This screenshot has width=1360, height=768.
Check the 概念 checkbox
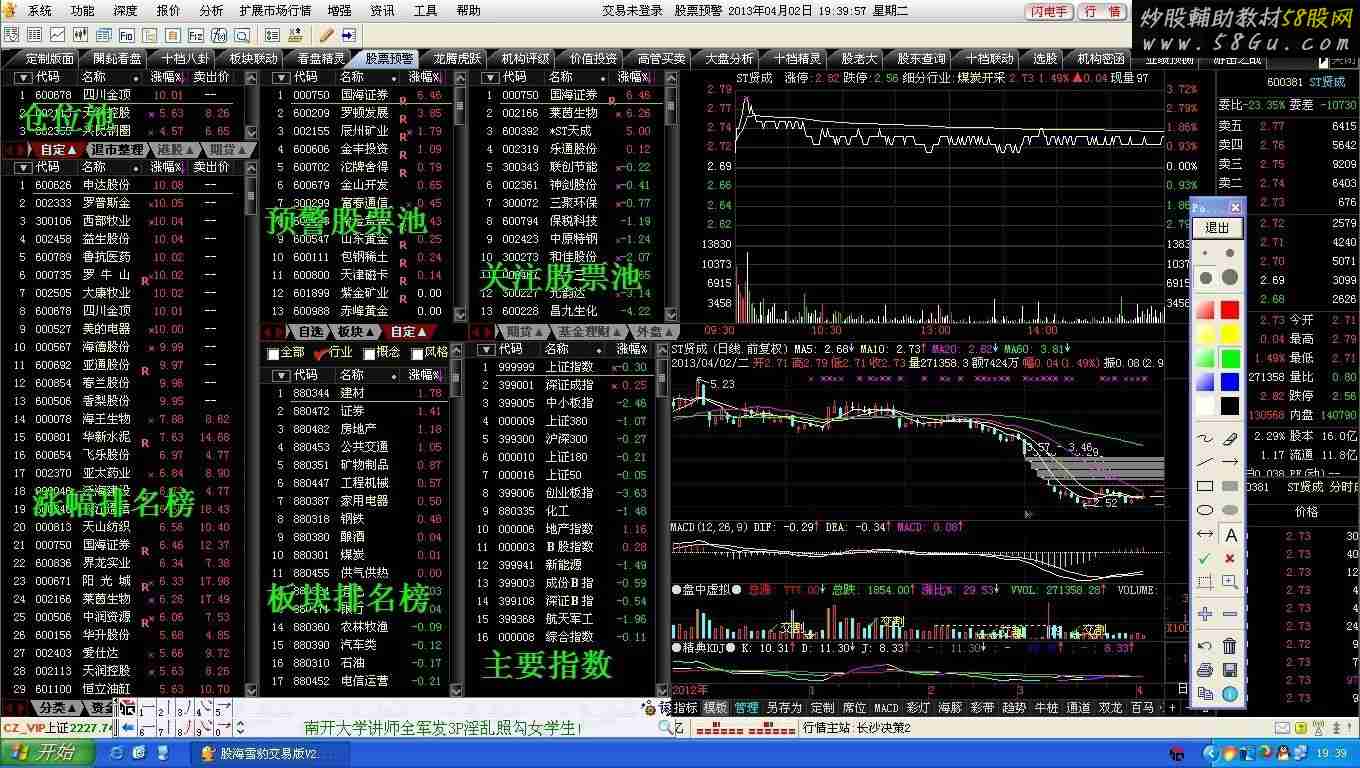[368, 354]
